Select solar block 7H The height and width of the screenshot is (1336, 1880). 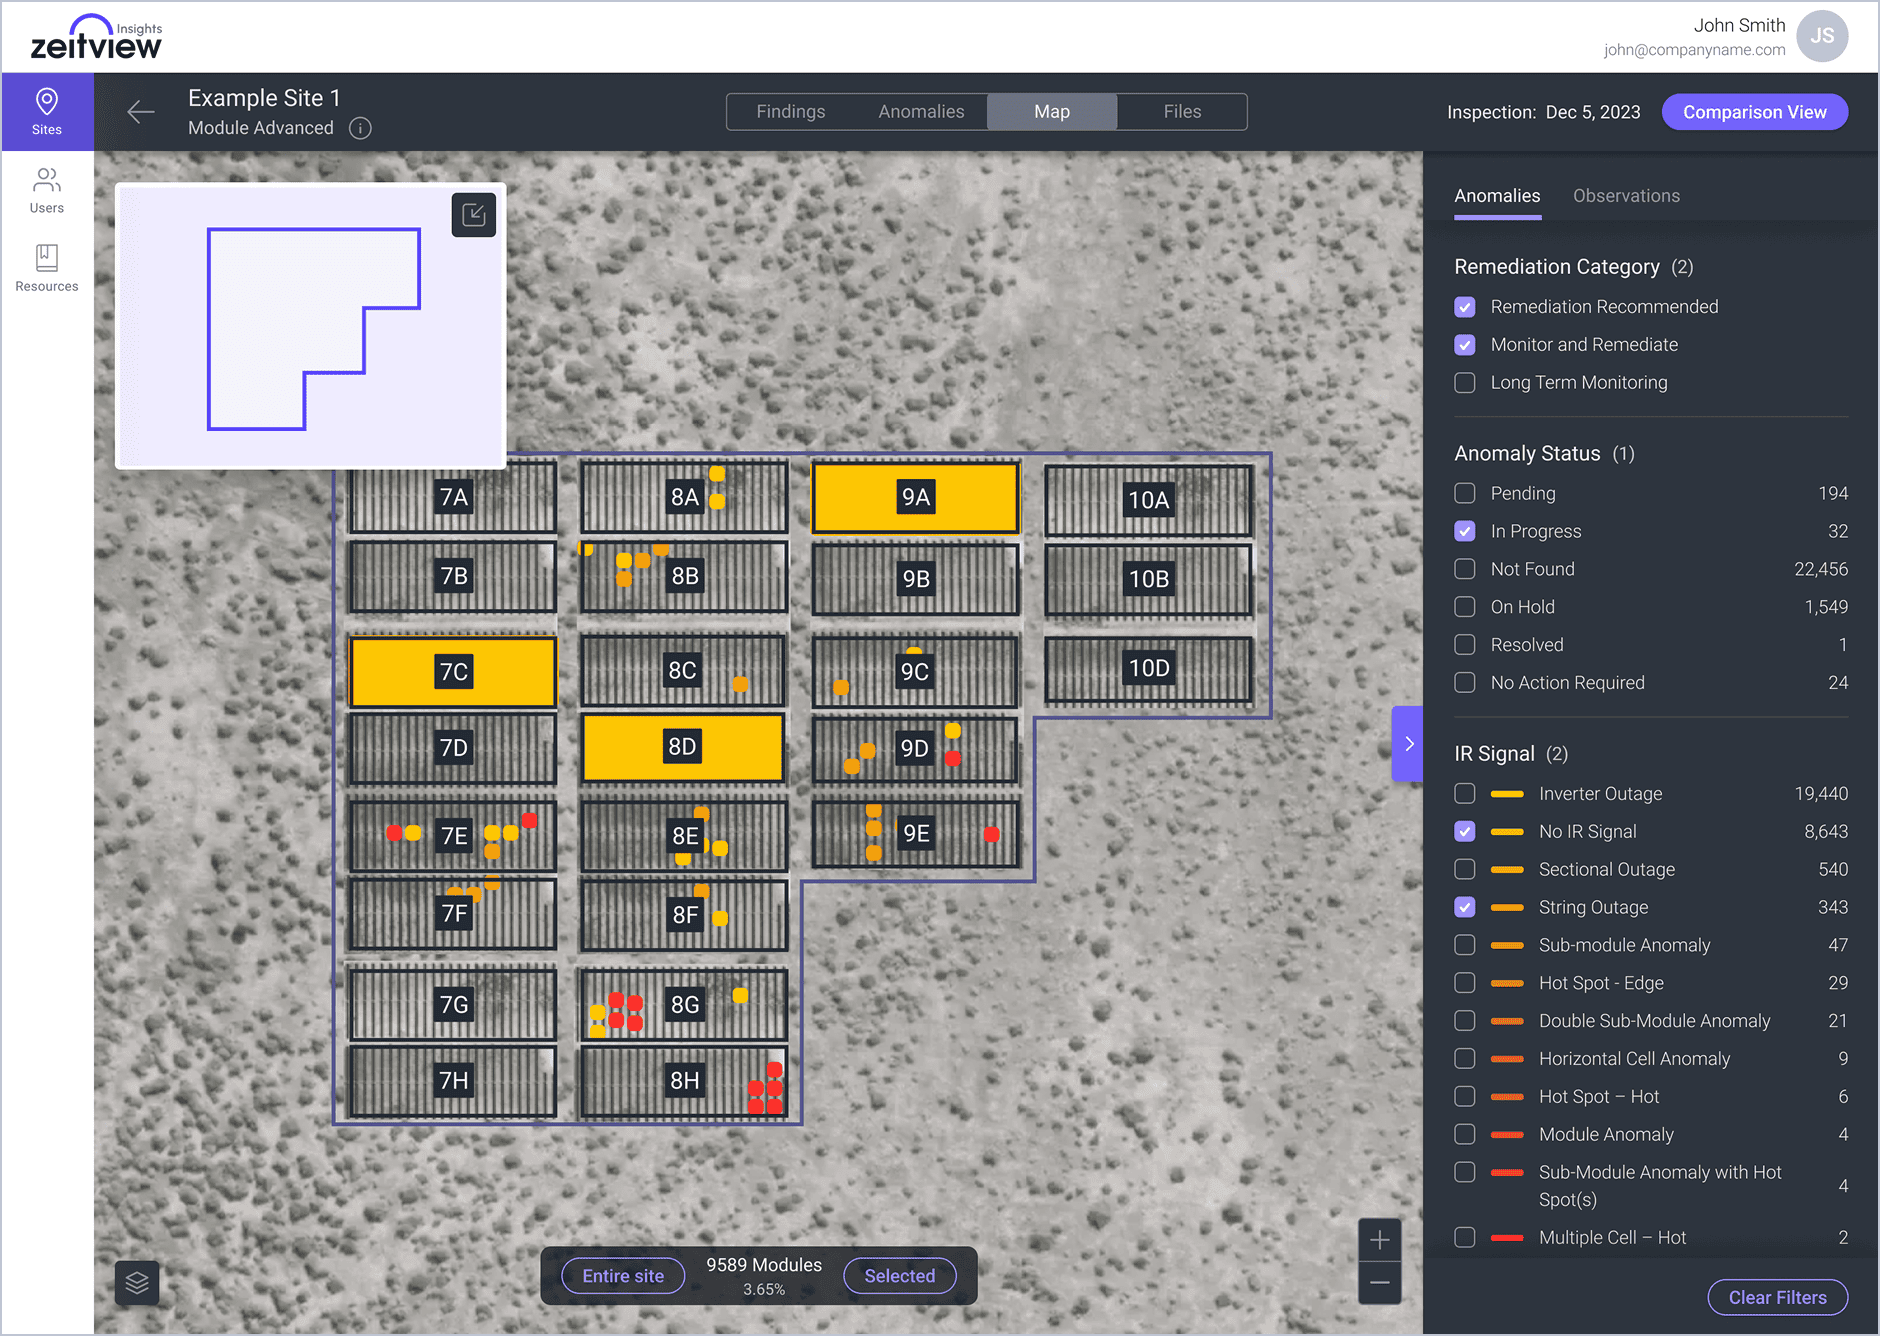click(453, 1081)
